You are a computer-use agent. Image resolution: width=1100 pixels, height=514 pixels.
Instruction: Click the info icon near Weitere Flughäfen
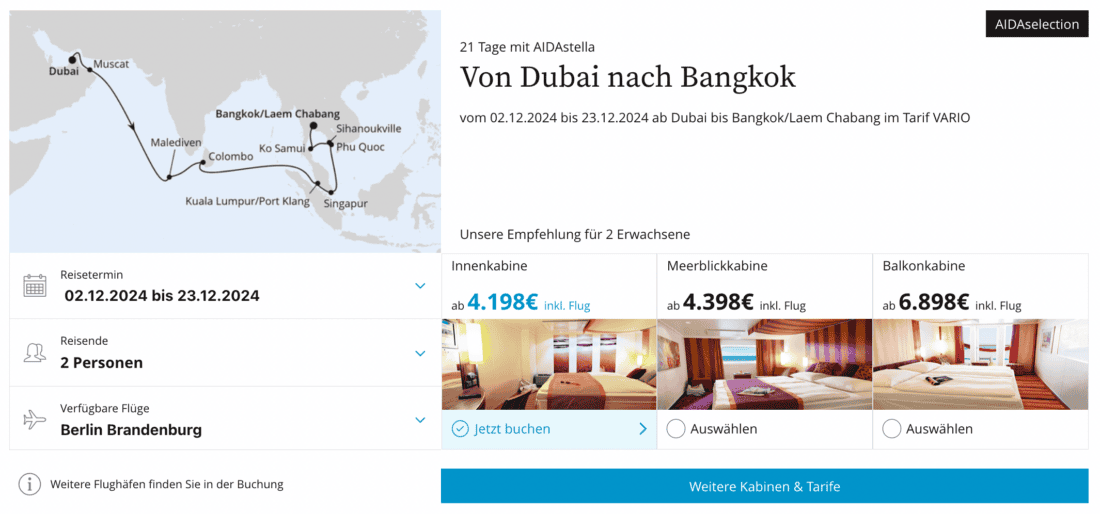coord(30,485)
